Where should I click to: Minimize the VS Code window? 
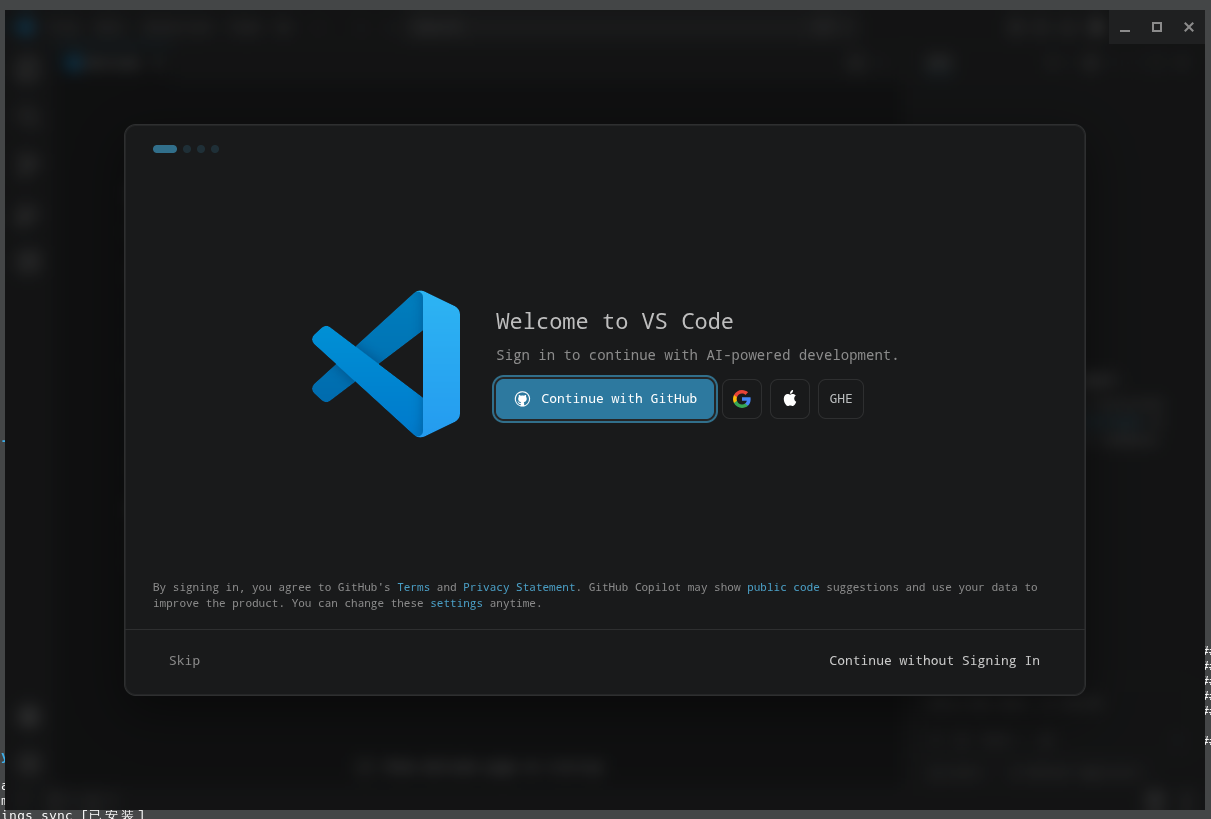[1125, 27]
